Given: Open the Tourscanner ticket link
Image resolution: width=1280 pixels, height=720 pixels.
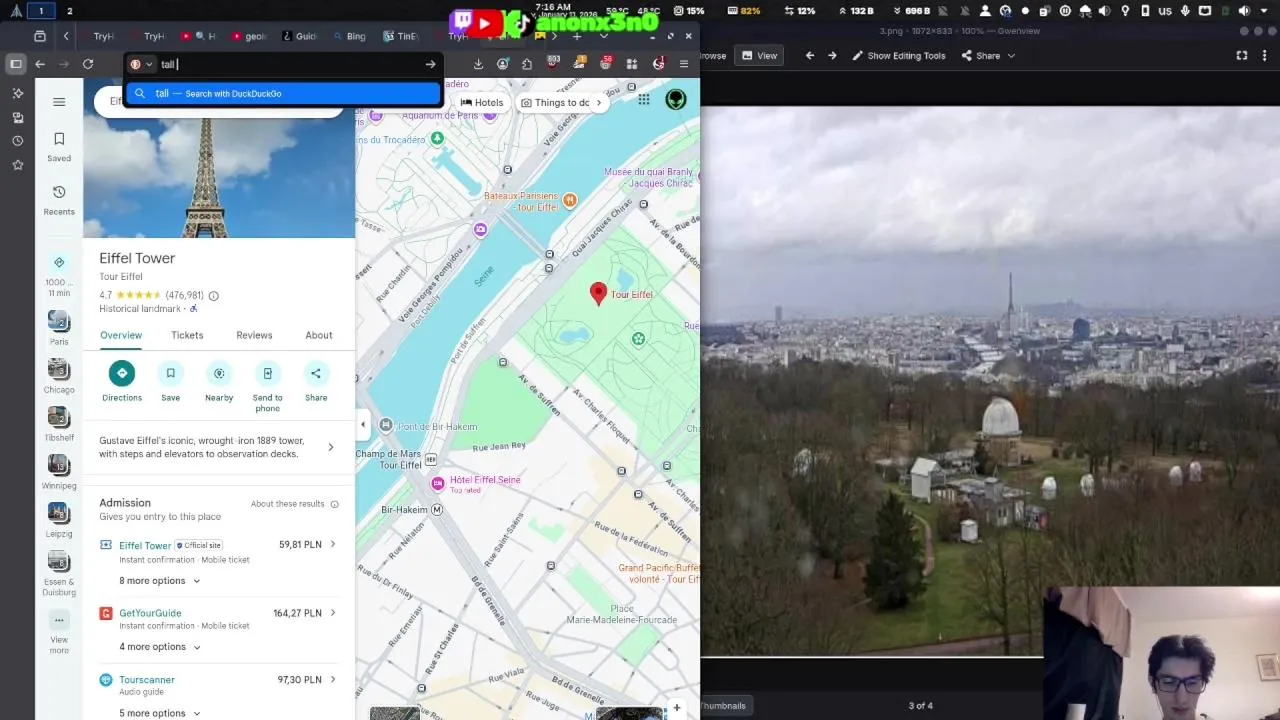Looking at the screenshot, I should pyautogui.click(x=147, y=679).
